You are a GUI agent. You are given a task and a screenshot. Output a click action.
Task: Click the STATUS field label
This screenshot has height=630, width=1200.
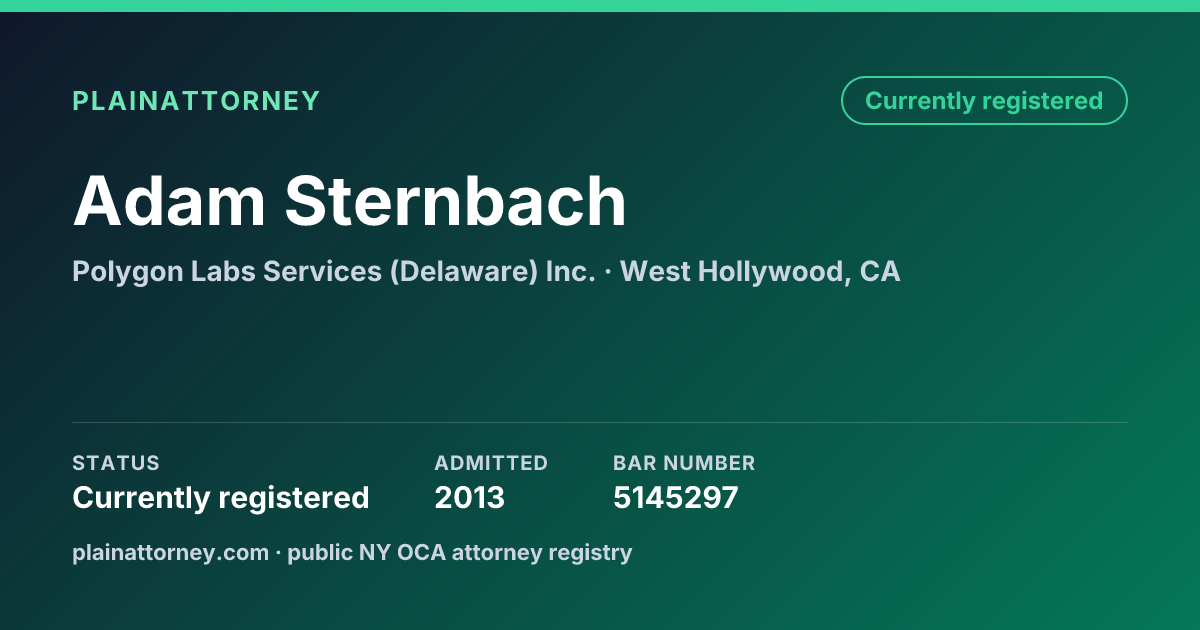[116, 463]
